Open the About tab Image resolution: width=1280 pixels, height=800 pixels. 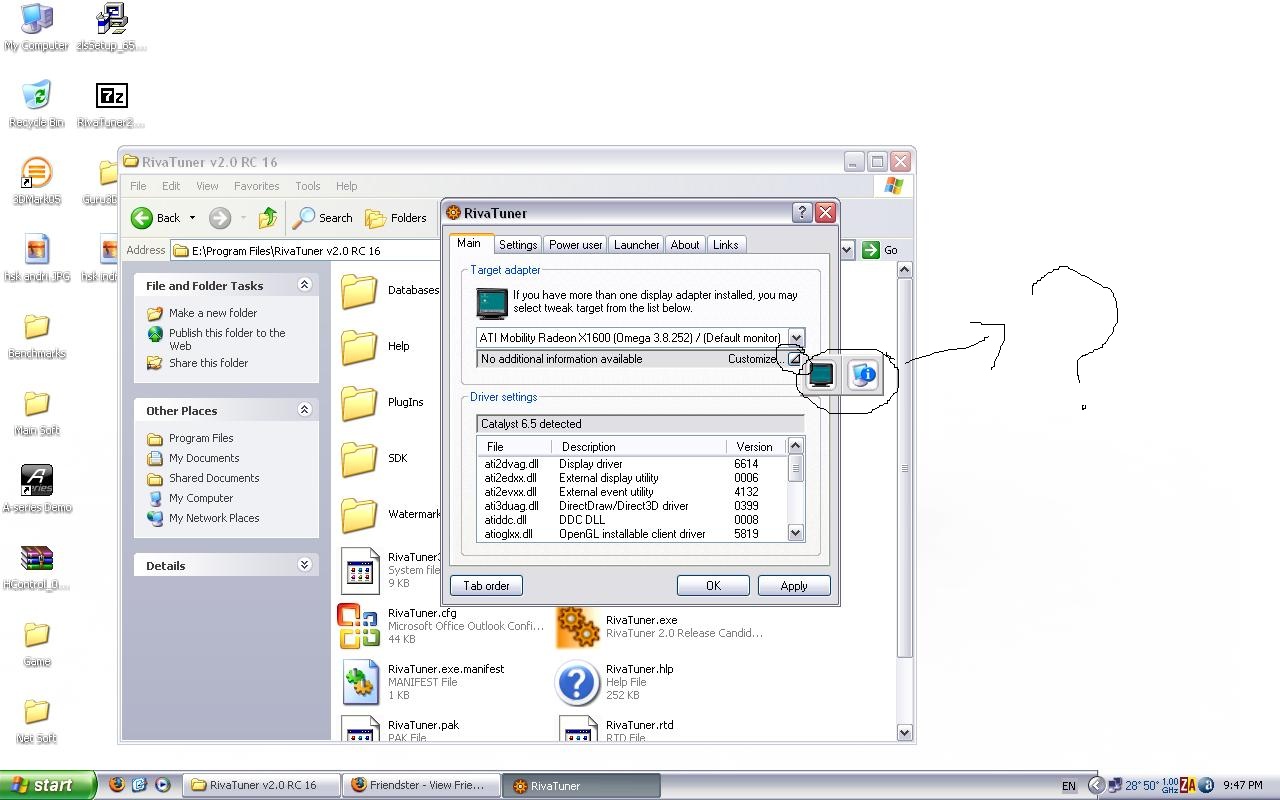(685, 245)
